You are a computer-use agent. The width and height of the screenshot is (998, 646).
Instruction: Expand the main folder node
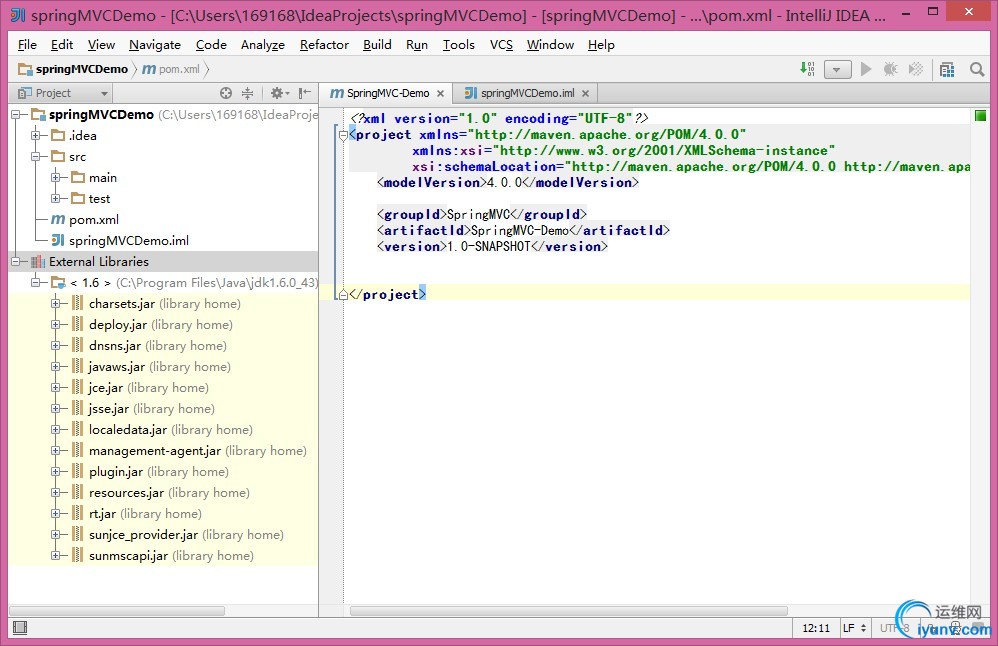point(56,178)
